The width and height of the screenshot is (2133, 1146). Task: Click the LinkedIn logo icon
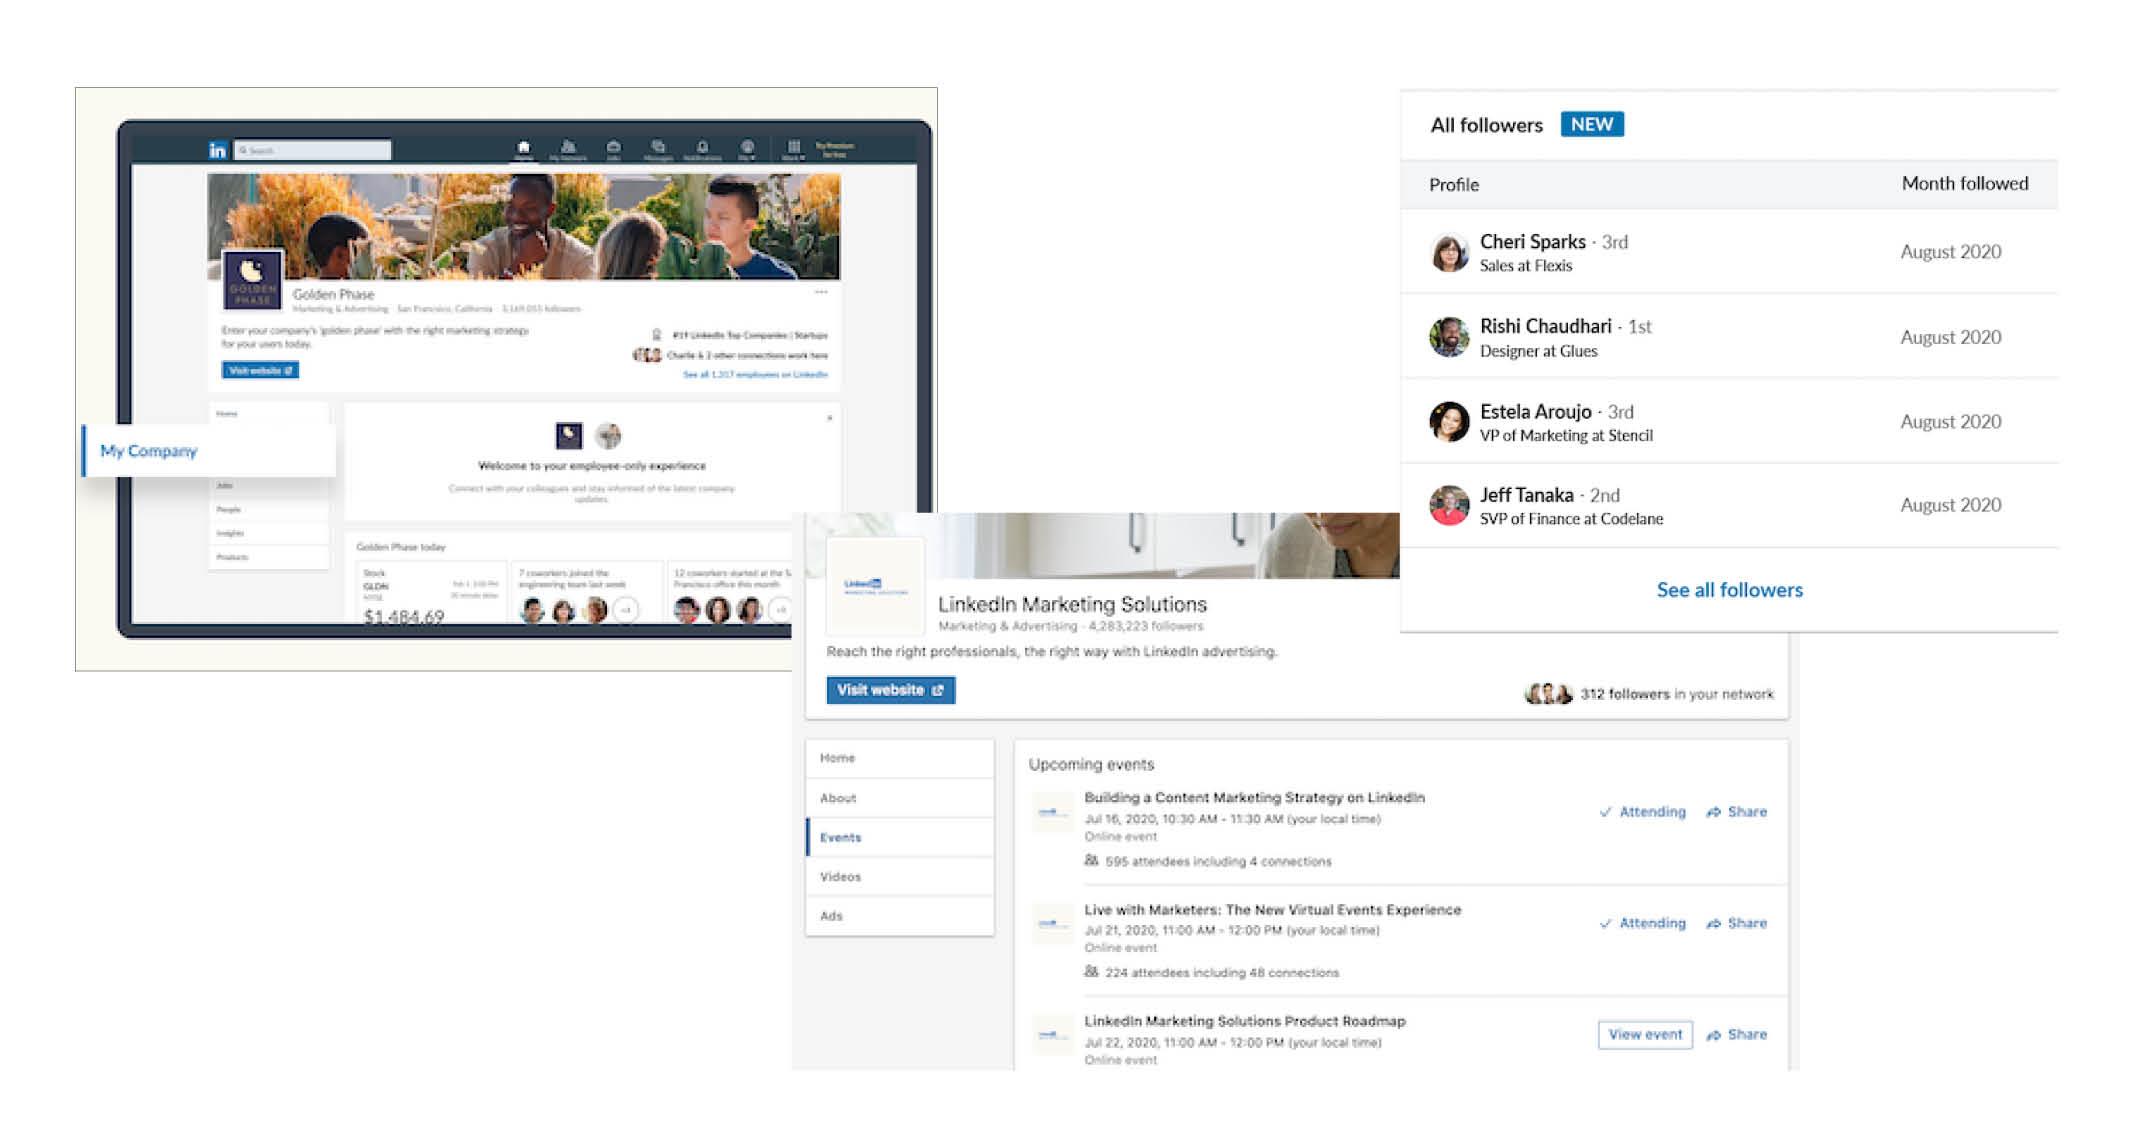[x=217, y=151]
